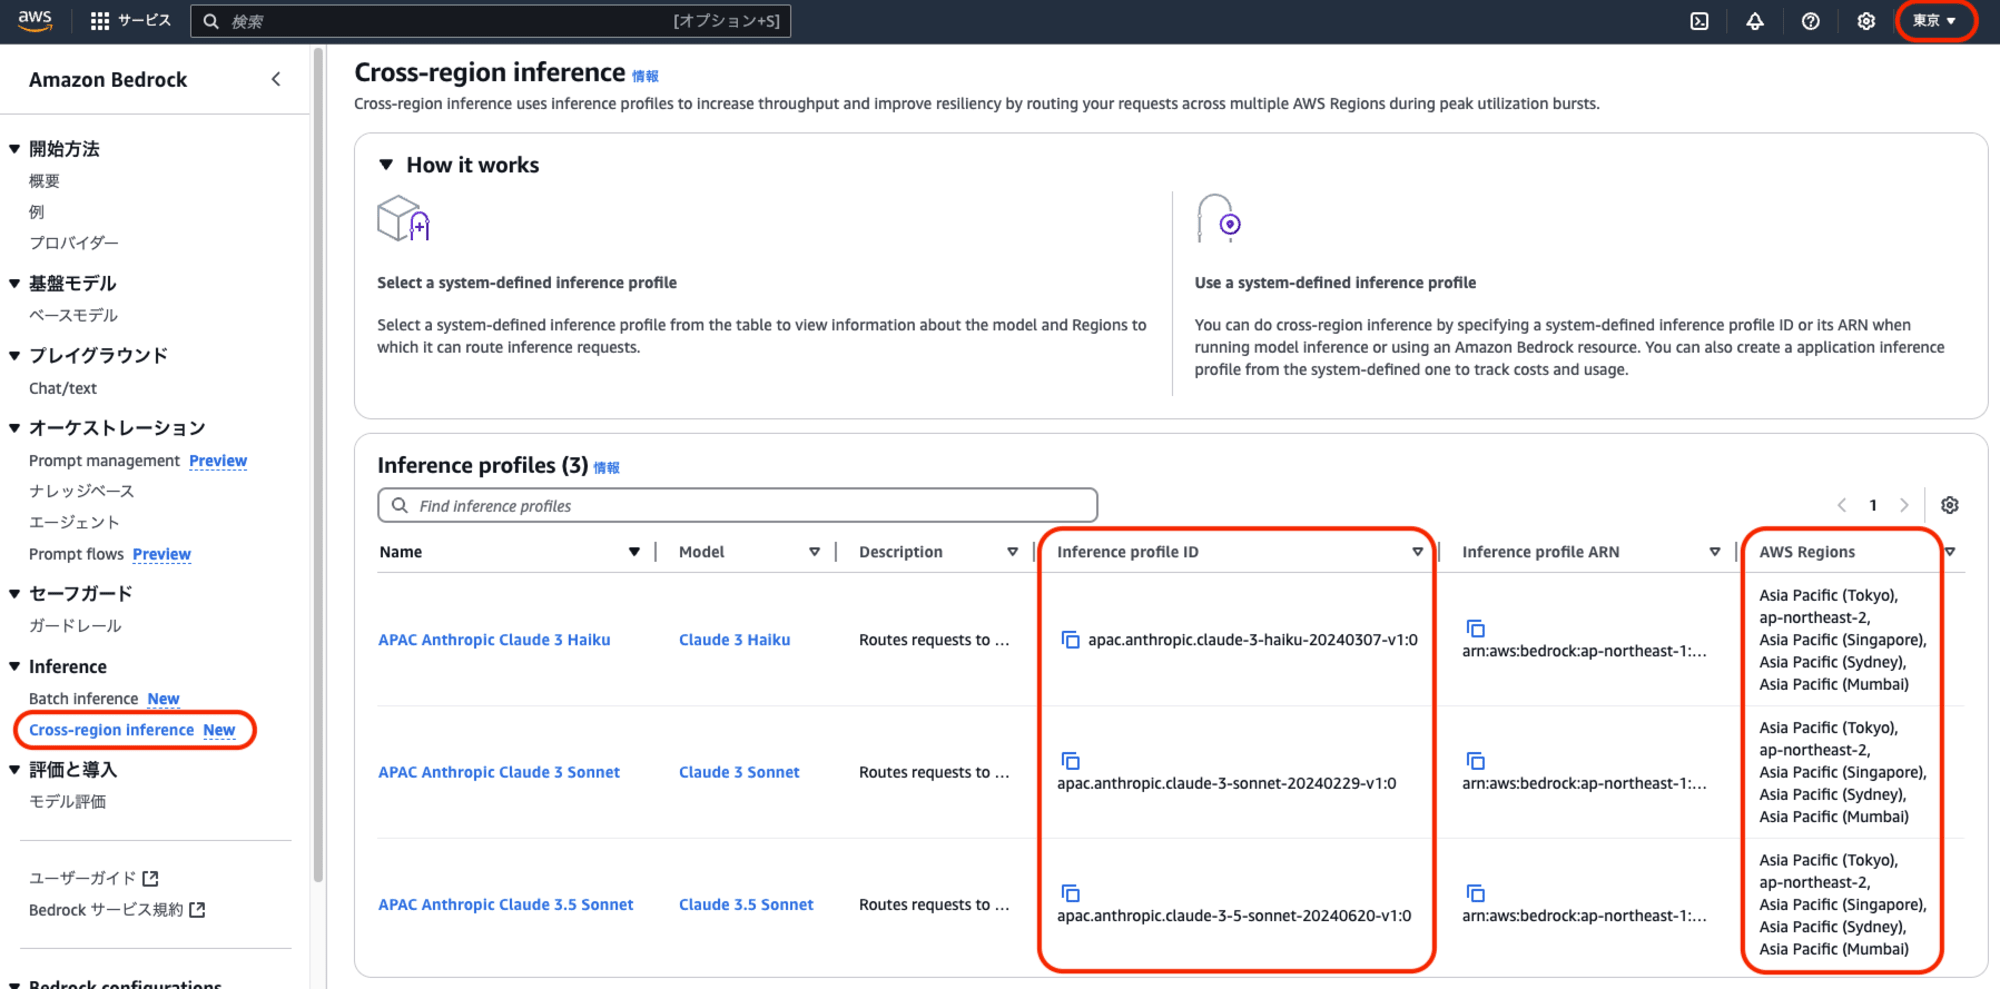
Task: Open プロバイダー in the sidebar
Action: coord(74,243)
